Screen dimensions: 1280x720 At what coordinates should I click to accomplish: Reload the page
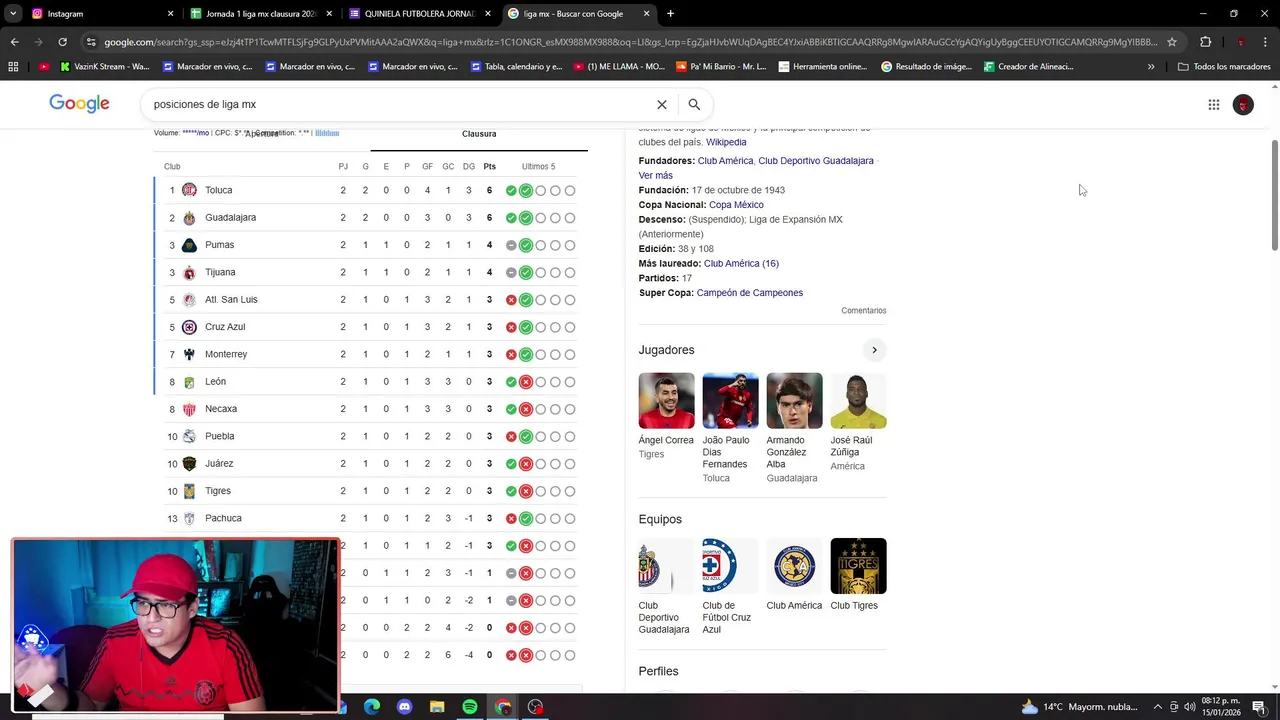pos(62,42)
